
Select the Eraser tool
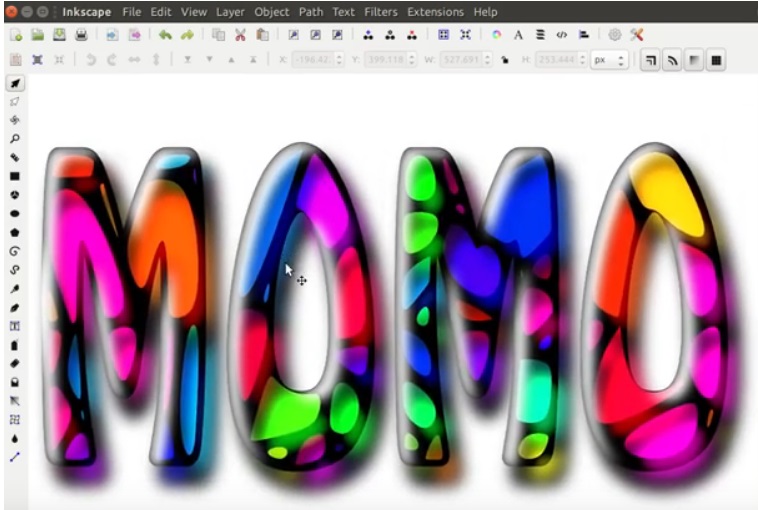click(x=15, y=364)
